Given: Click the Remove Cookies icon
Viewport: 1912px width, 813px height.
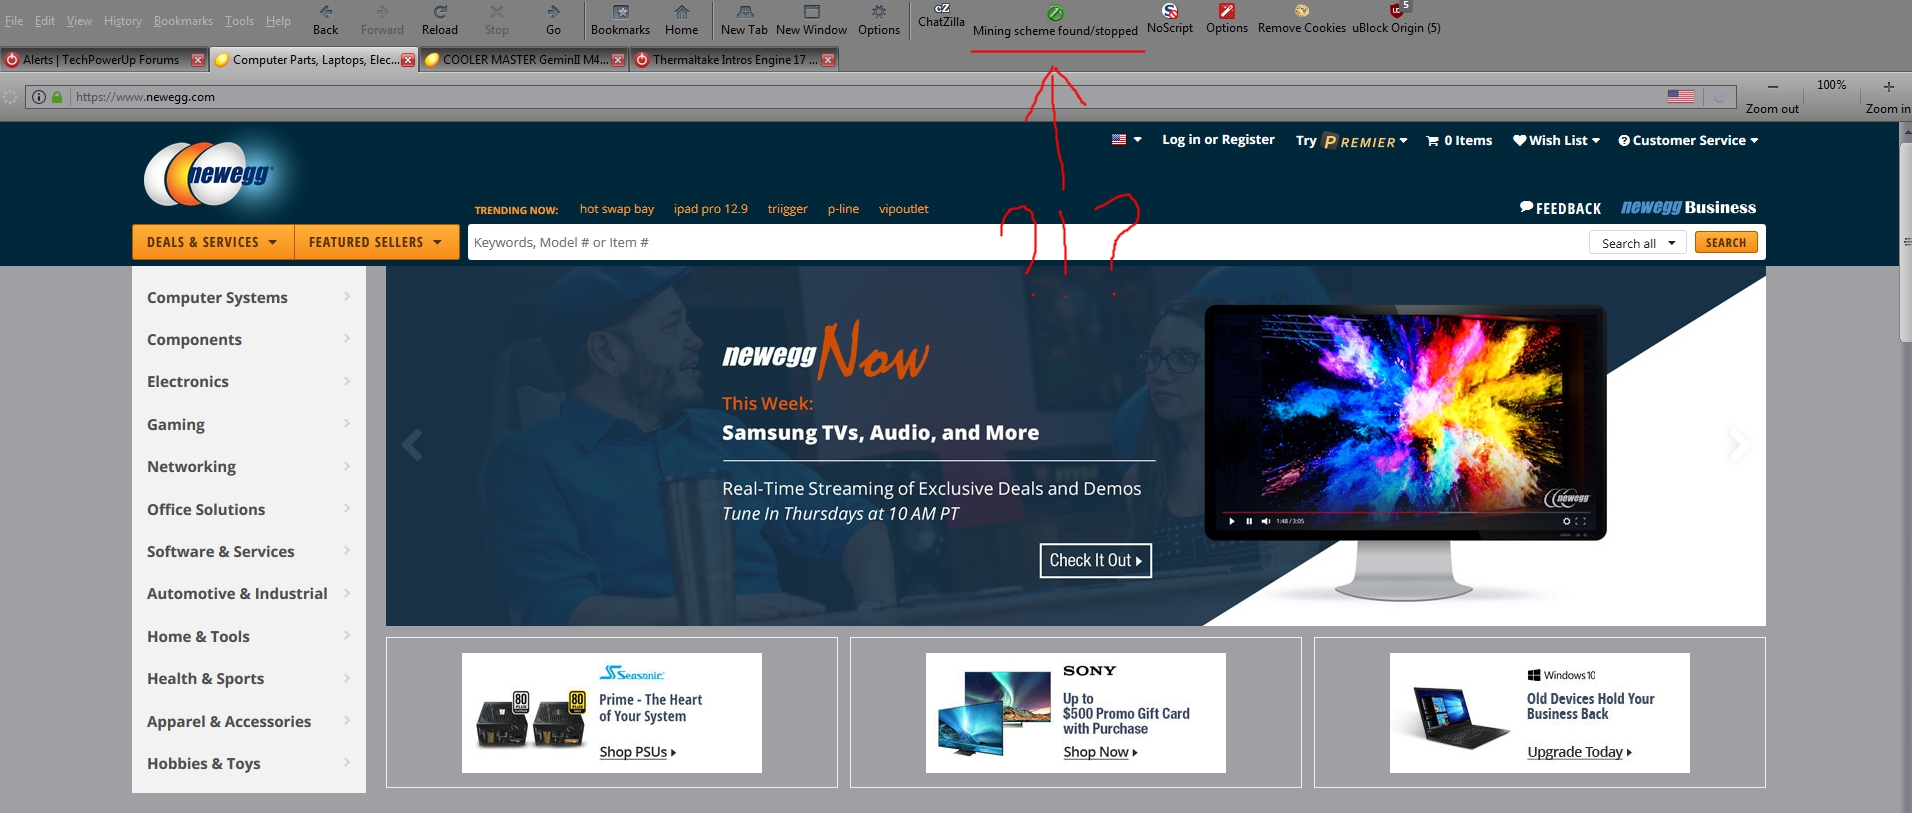Looking at the screenshot, I should click(1302, 11).
